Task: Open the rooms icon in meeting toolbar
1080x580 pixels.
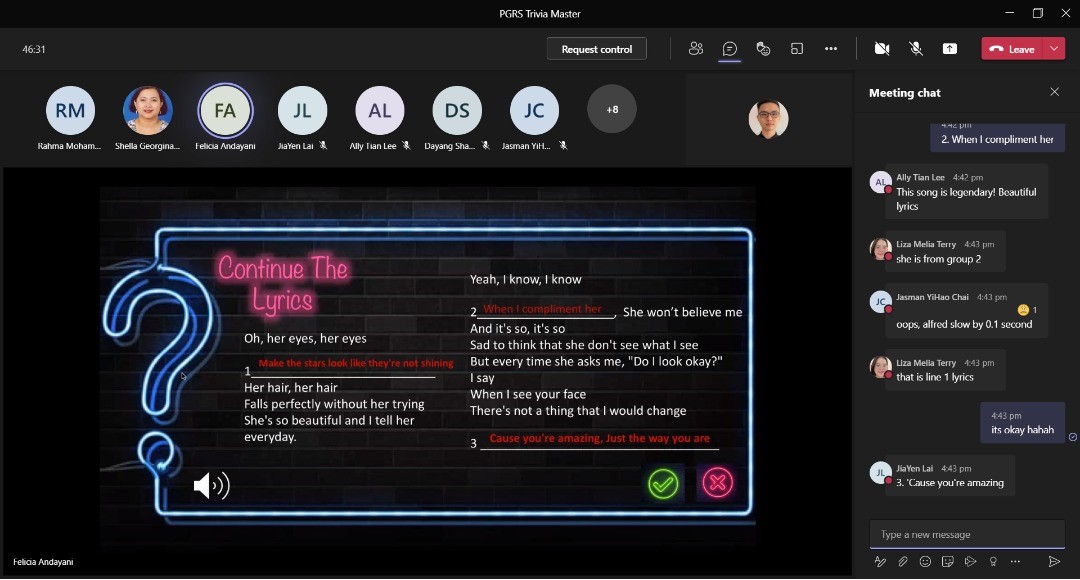Action: coord(797,49)
